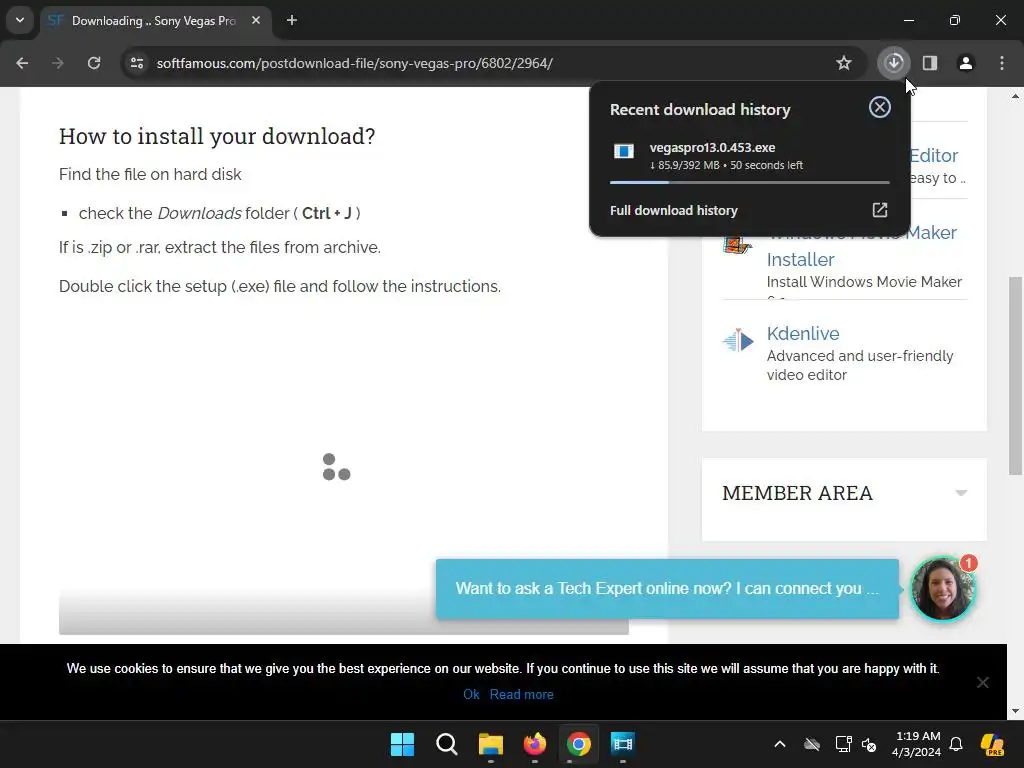Click the vegaspro13.0.453.exe file icon
Viewport: 1024px width, 768px height.
pos(624,152)
